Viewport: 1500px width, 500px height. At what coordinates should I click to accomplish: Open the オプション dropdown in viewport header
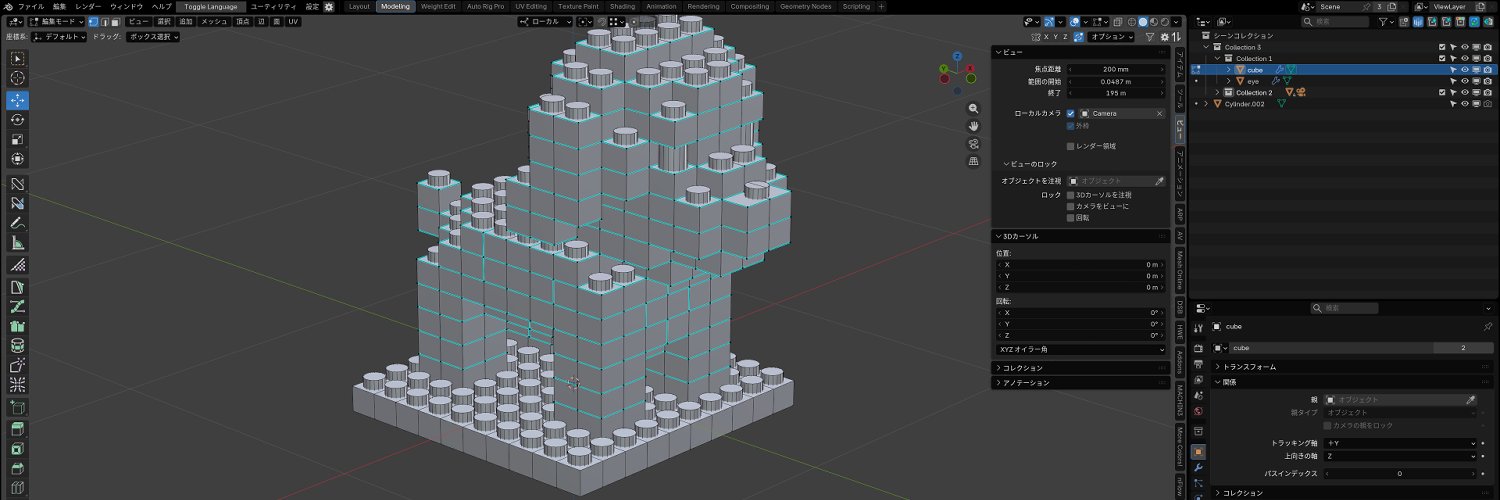click(1111, 36)
